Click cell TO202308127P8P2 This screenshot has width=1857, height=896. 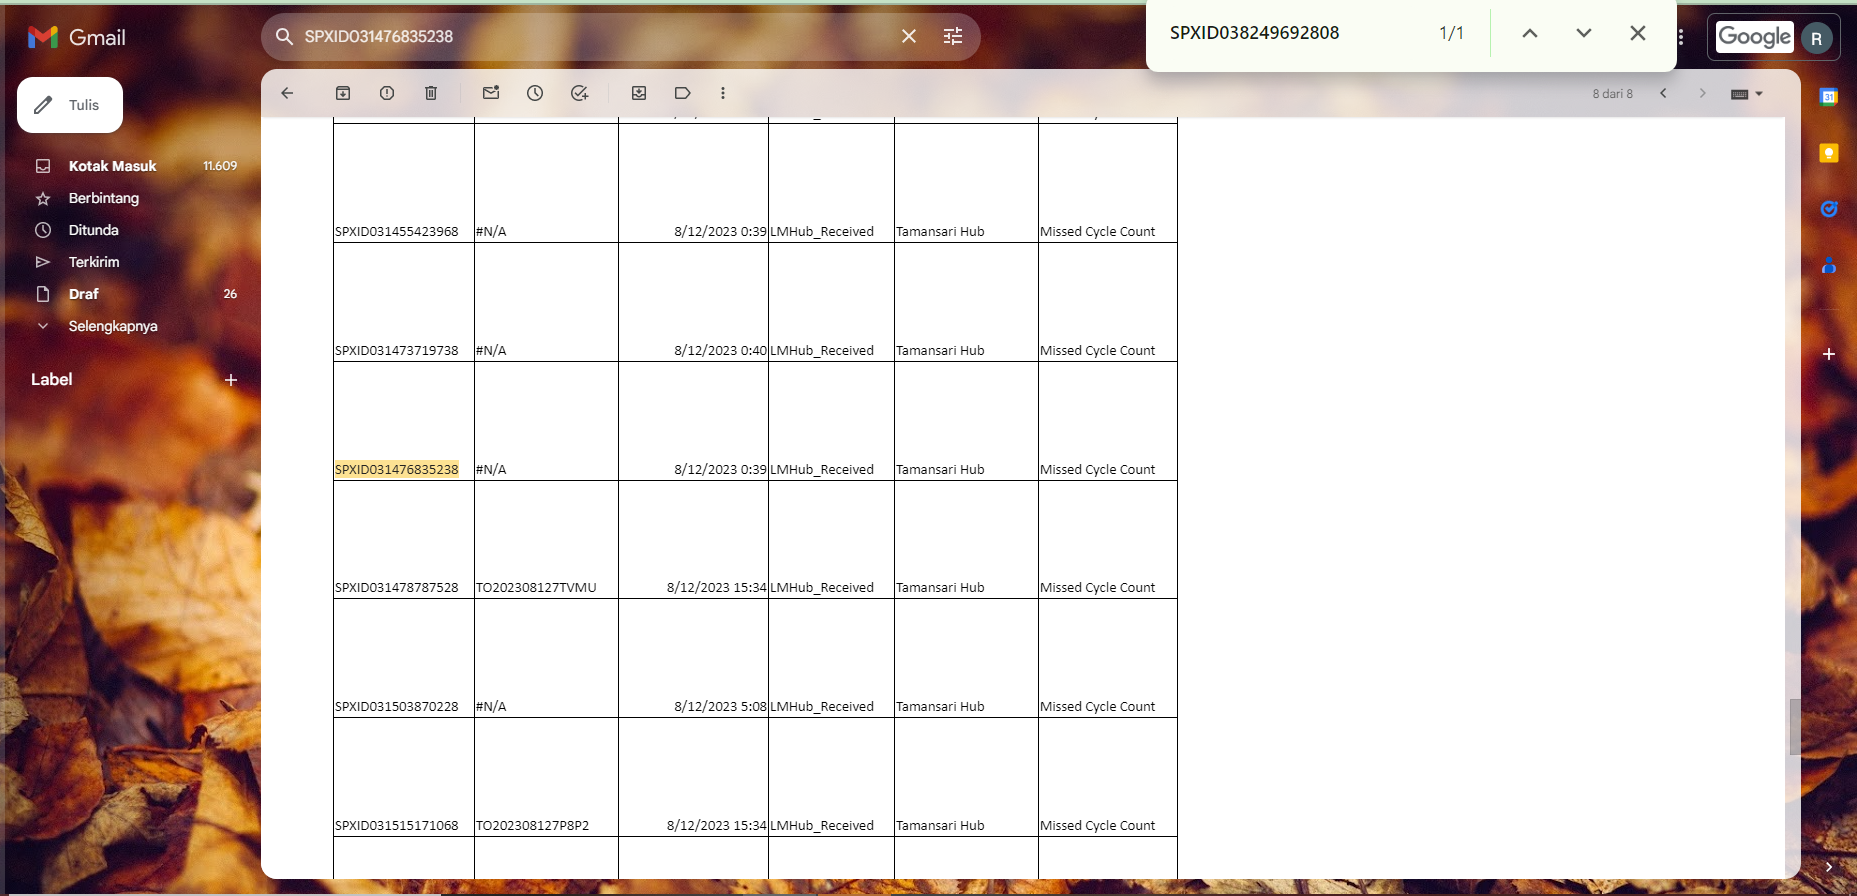[x=533, y=825]
